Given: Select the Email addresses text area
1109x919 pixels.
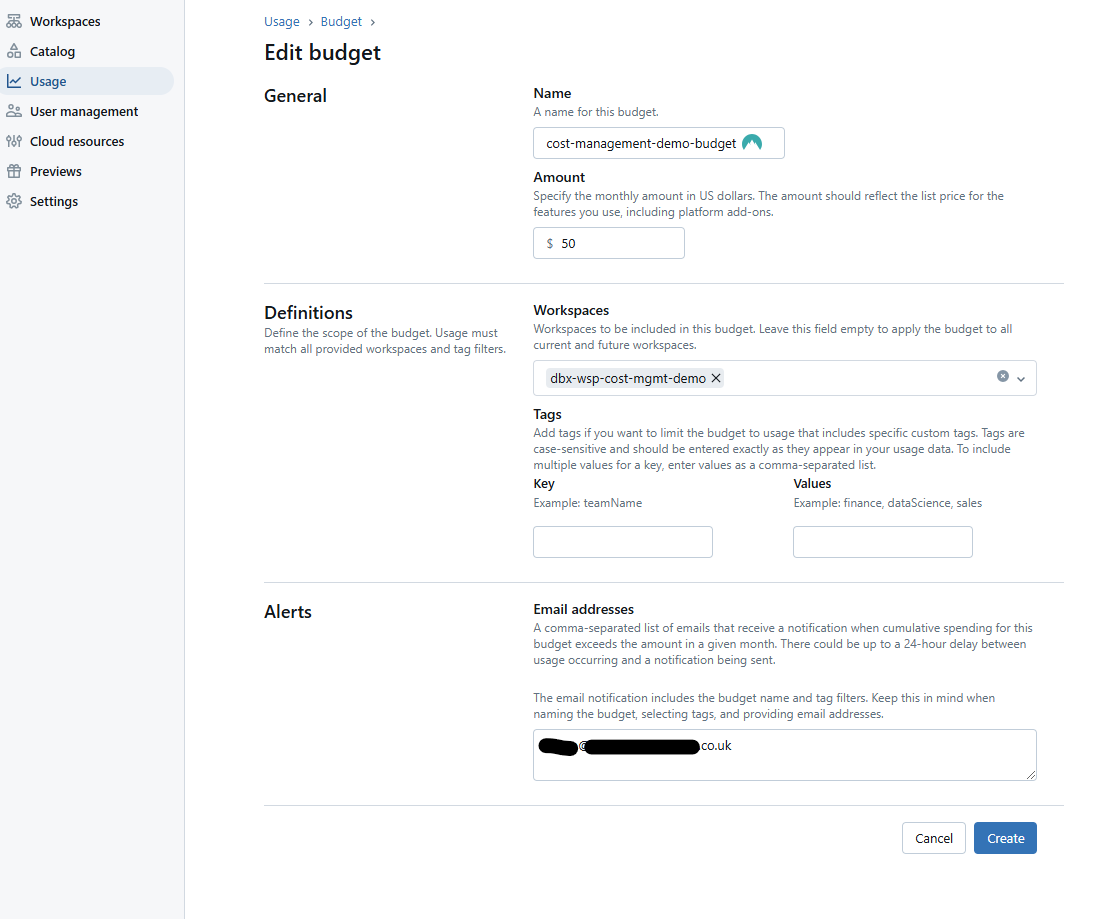Looking at the screenshot, I should 785,755.
